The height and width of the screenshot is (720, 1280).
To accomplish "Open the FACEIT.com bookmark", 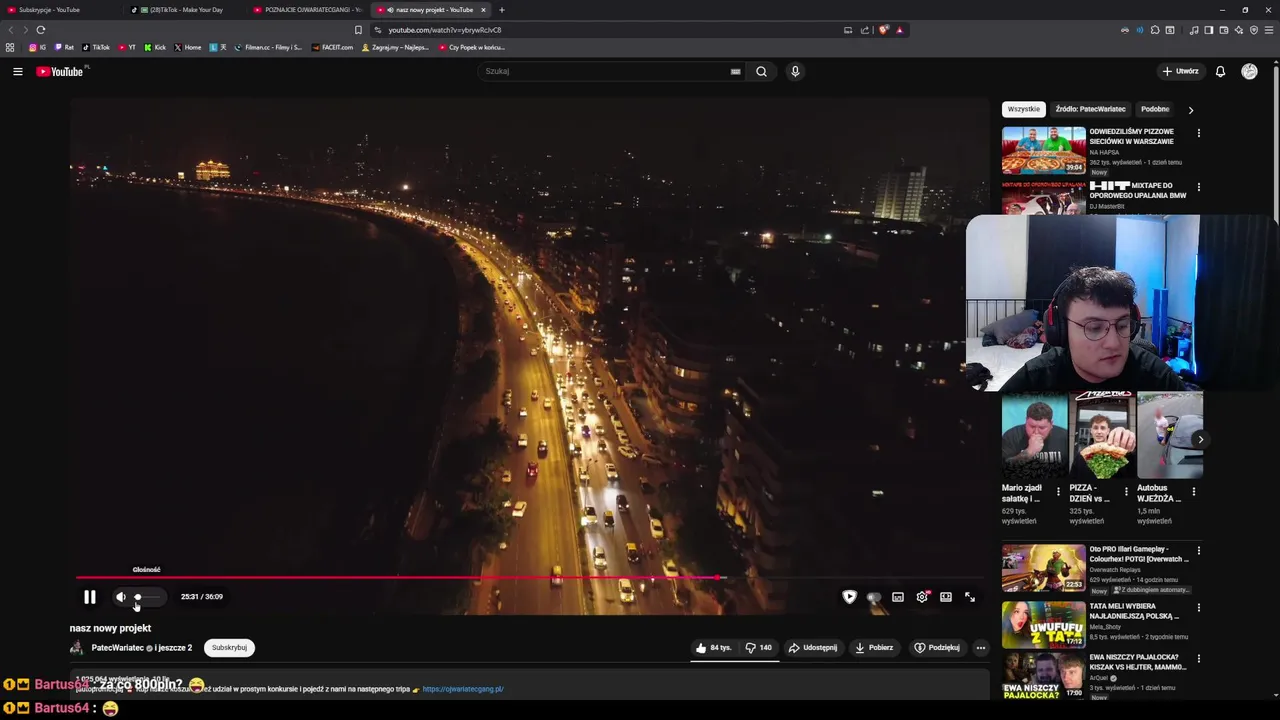I will coord(333,47).
